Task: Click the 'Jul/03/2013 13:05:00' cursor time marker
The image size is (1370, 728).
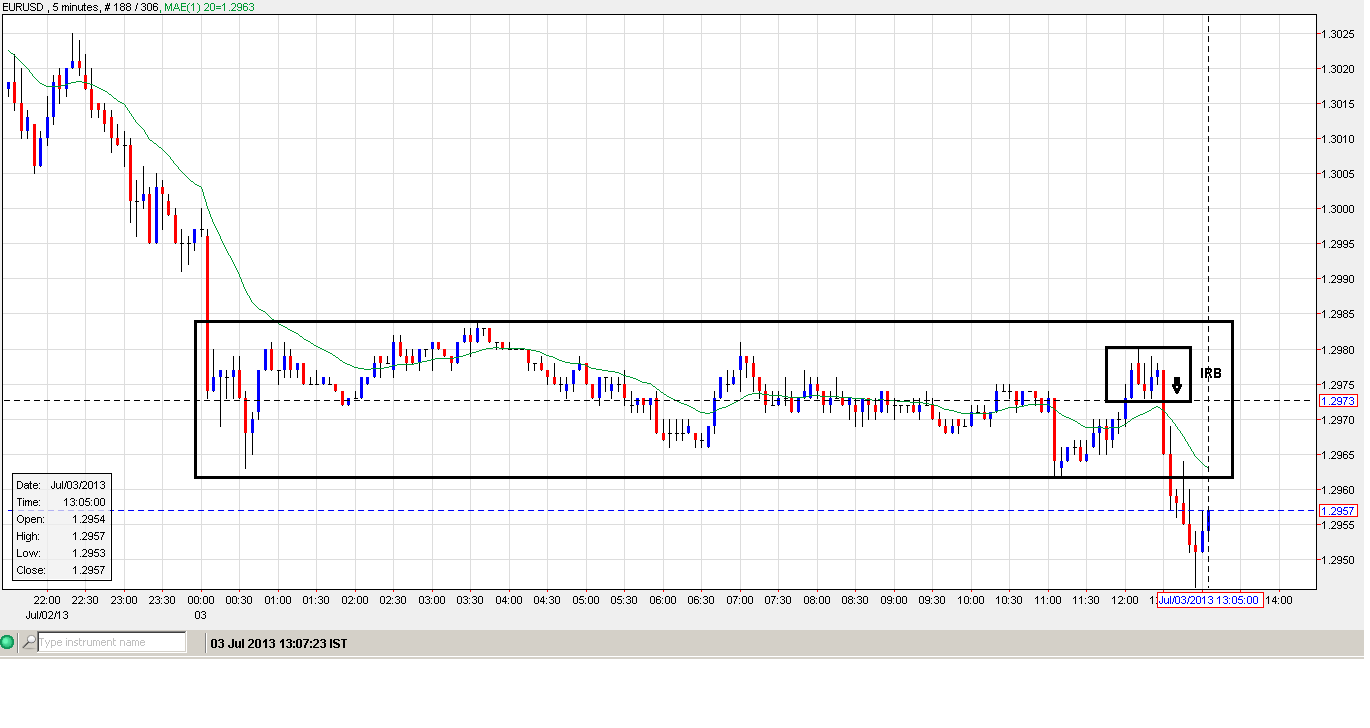Action: (1208, 600)
